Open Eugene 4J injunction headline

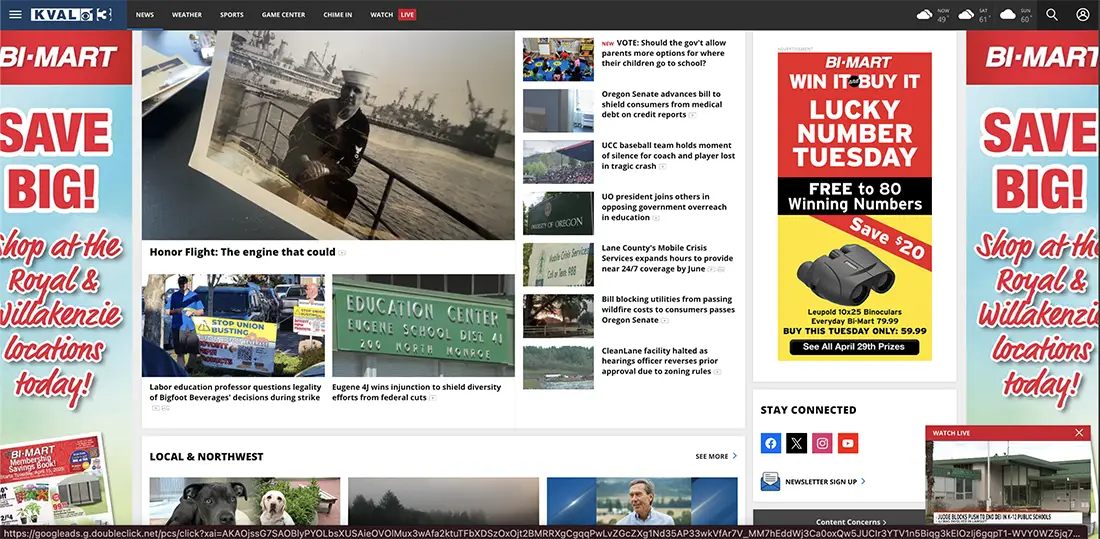[417, 392]
